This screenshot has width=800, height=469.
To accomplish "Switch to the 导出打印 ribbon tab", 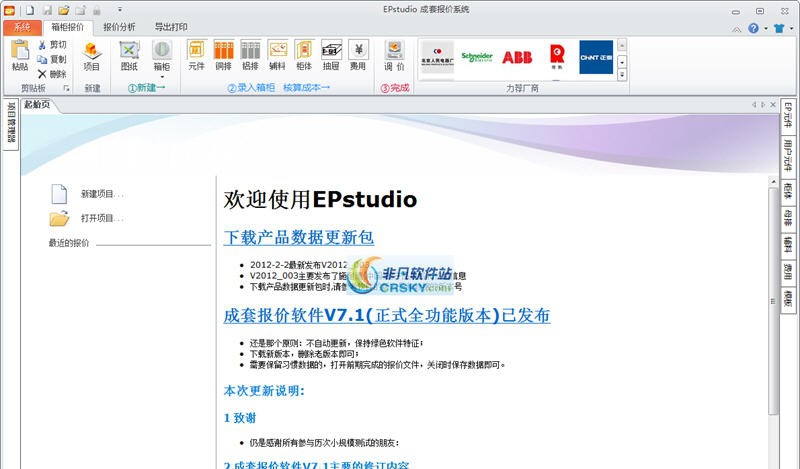I will (x=171, y=28).
